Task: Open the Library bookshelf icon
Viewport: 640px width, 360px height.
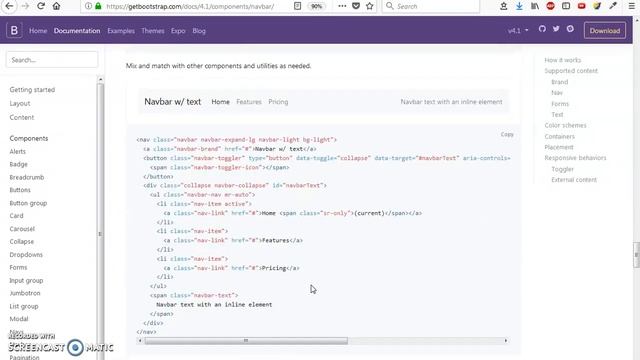Action: pyautogui.click(x=535, y=6)
